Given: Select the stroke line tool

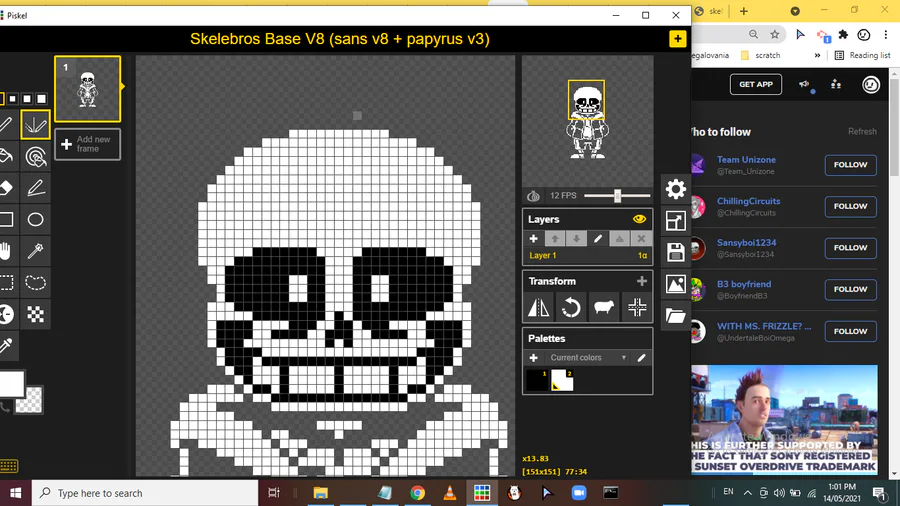Looking at the screenshot, I should coord(36,188).
